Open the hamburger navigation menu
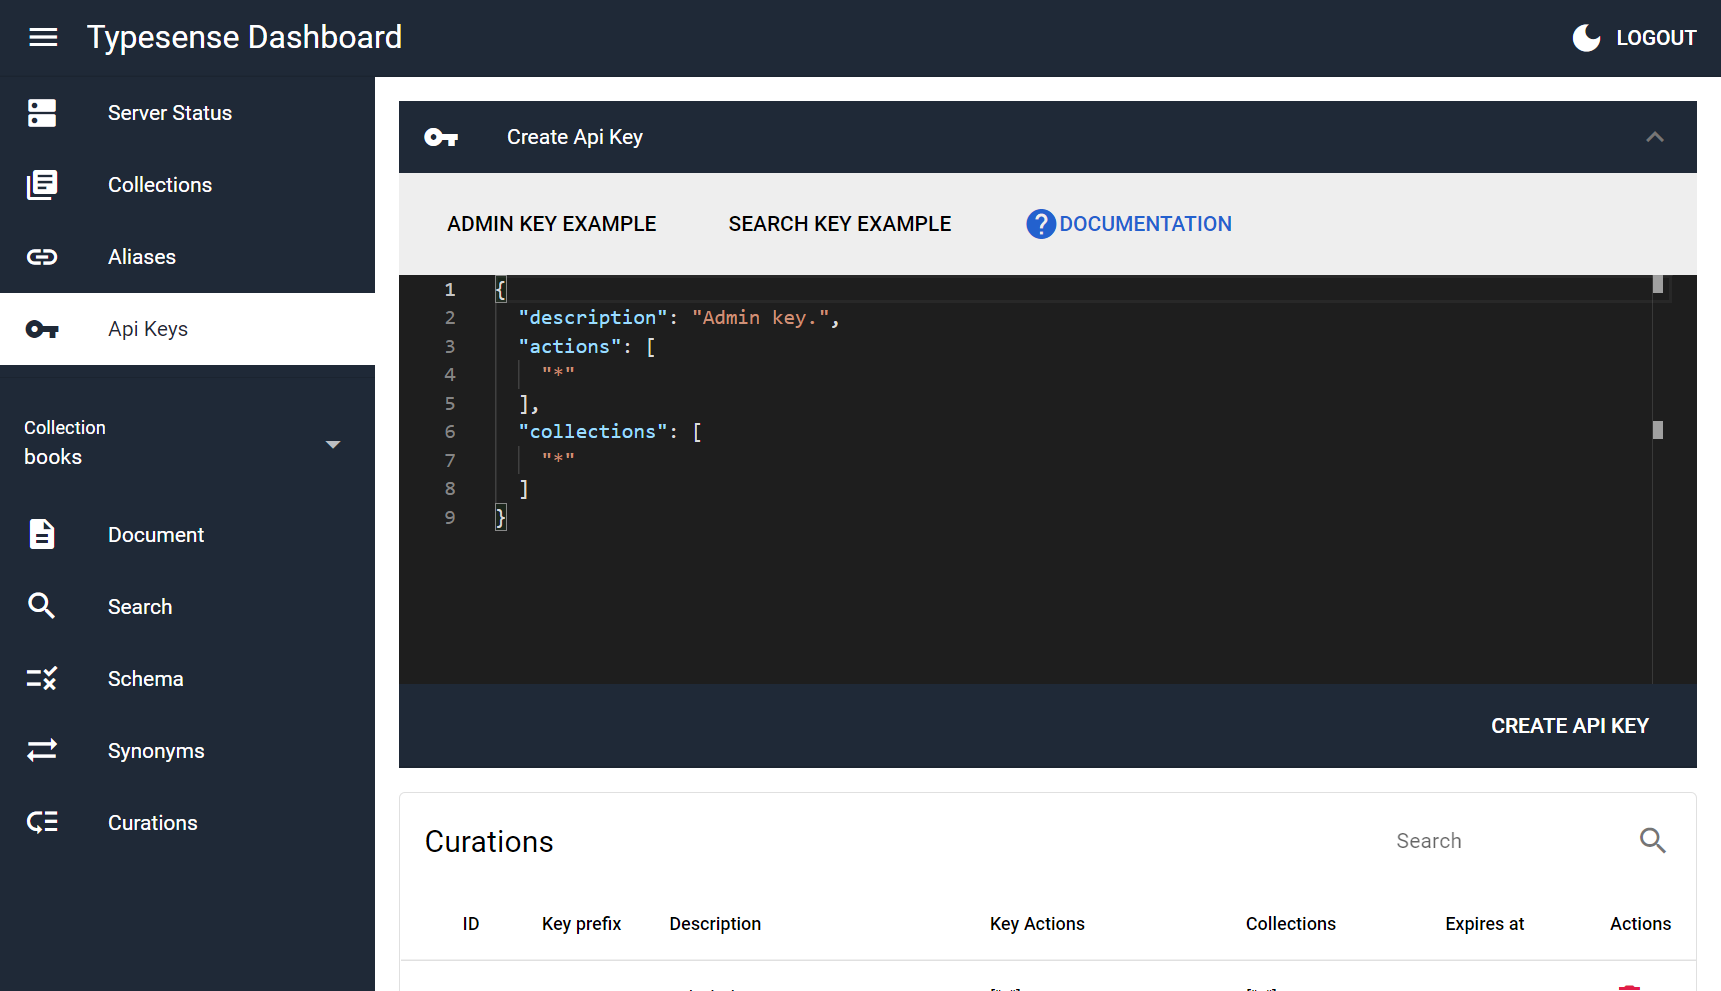Screen dimensions: 1721x991 43,38
